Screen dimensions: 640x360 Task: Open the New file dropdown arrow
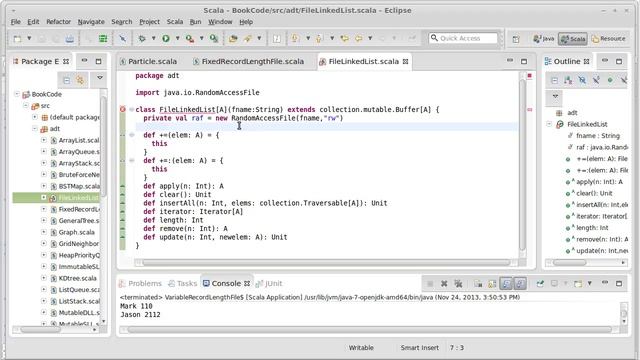click(x=29, y=38)
